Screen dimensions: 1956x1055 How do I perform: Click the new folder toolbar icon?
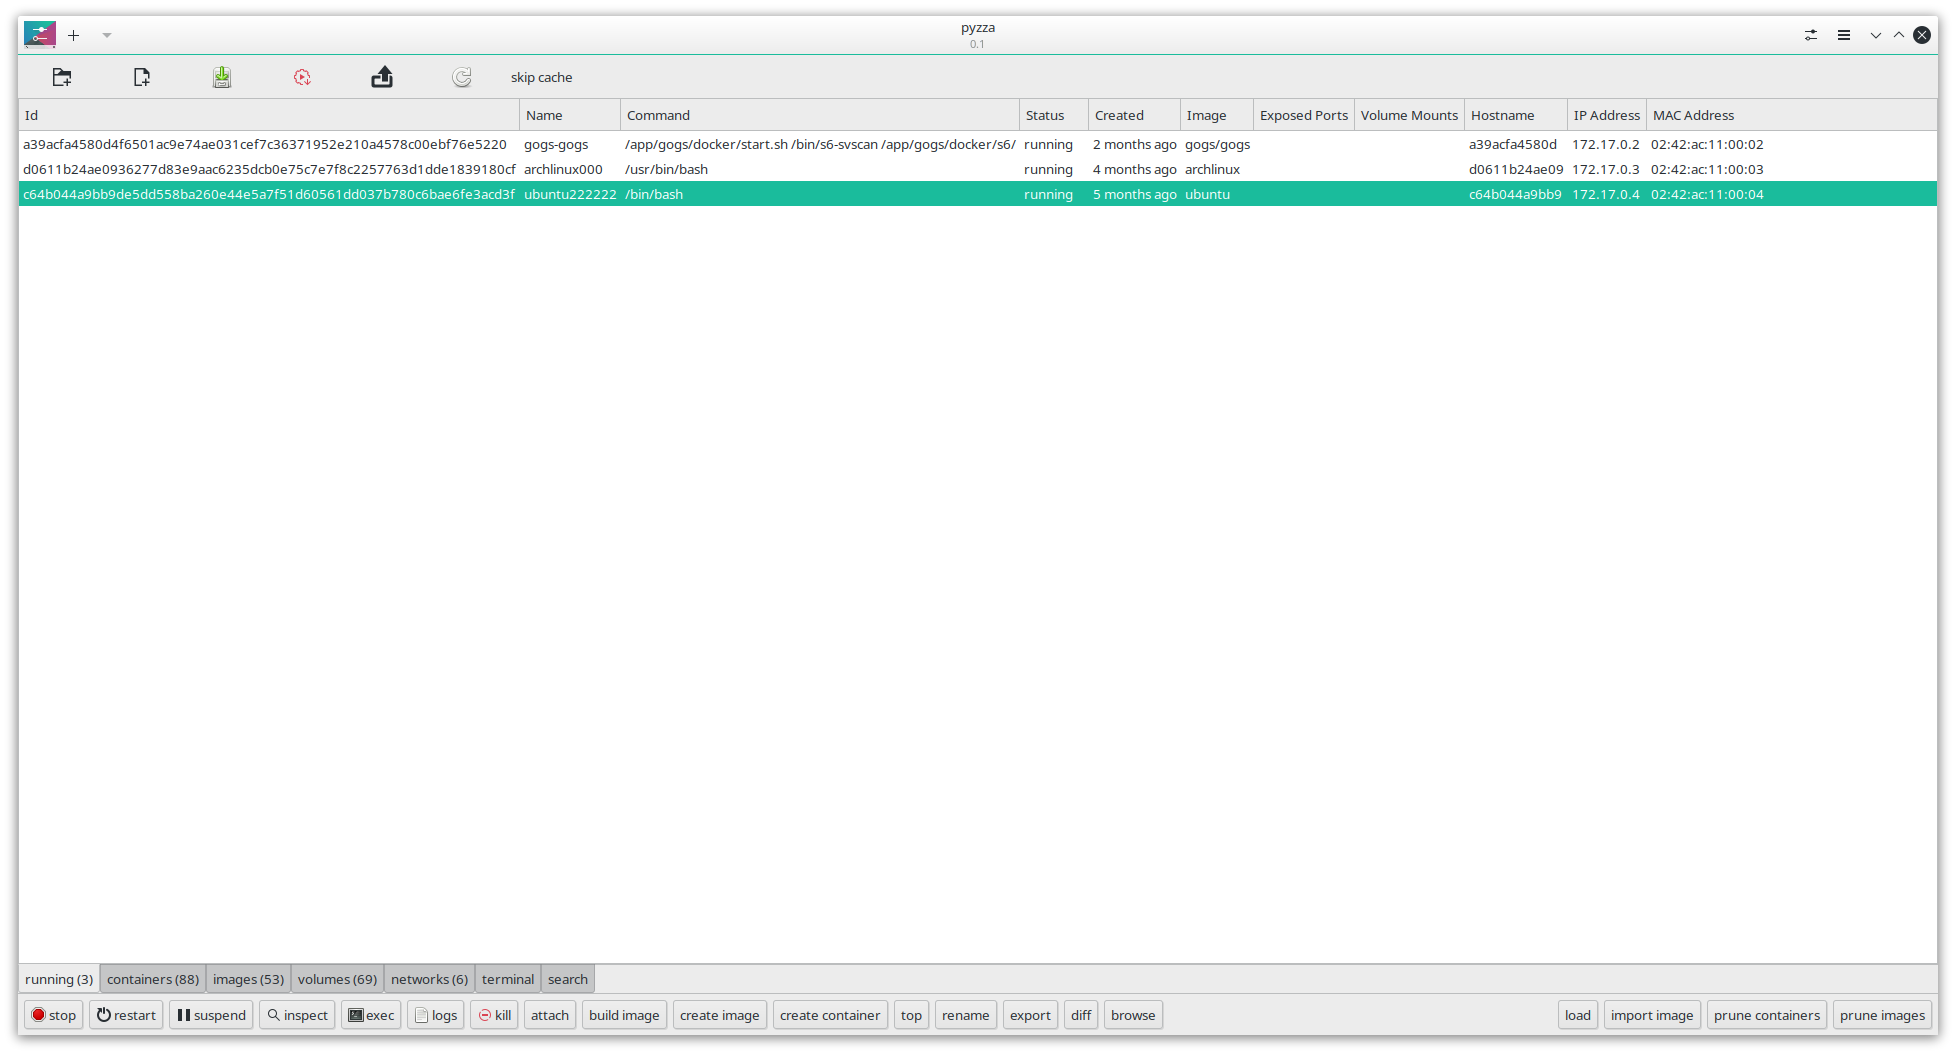(62, 77)
